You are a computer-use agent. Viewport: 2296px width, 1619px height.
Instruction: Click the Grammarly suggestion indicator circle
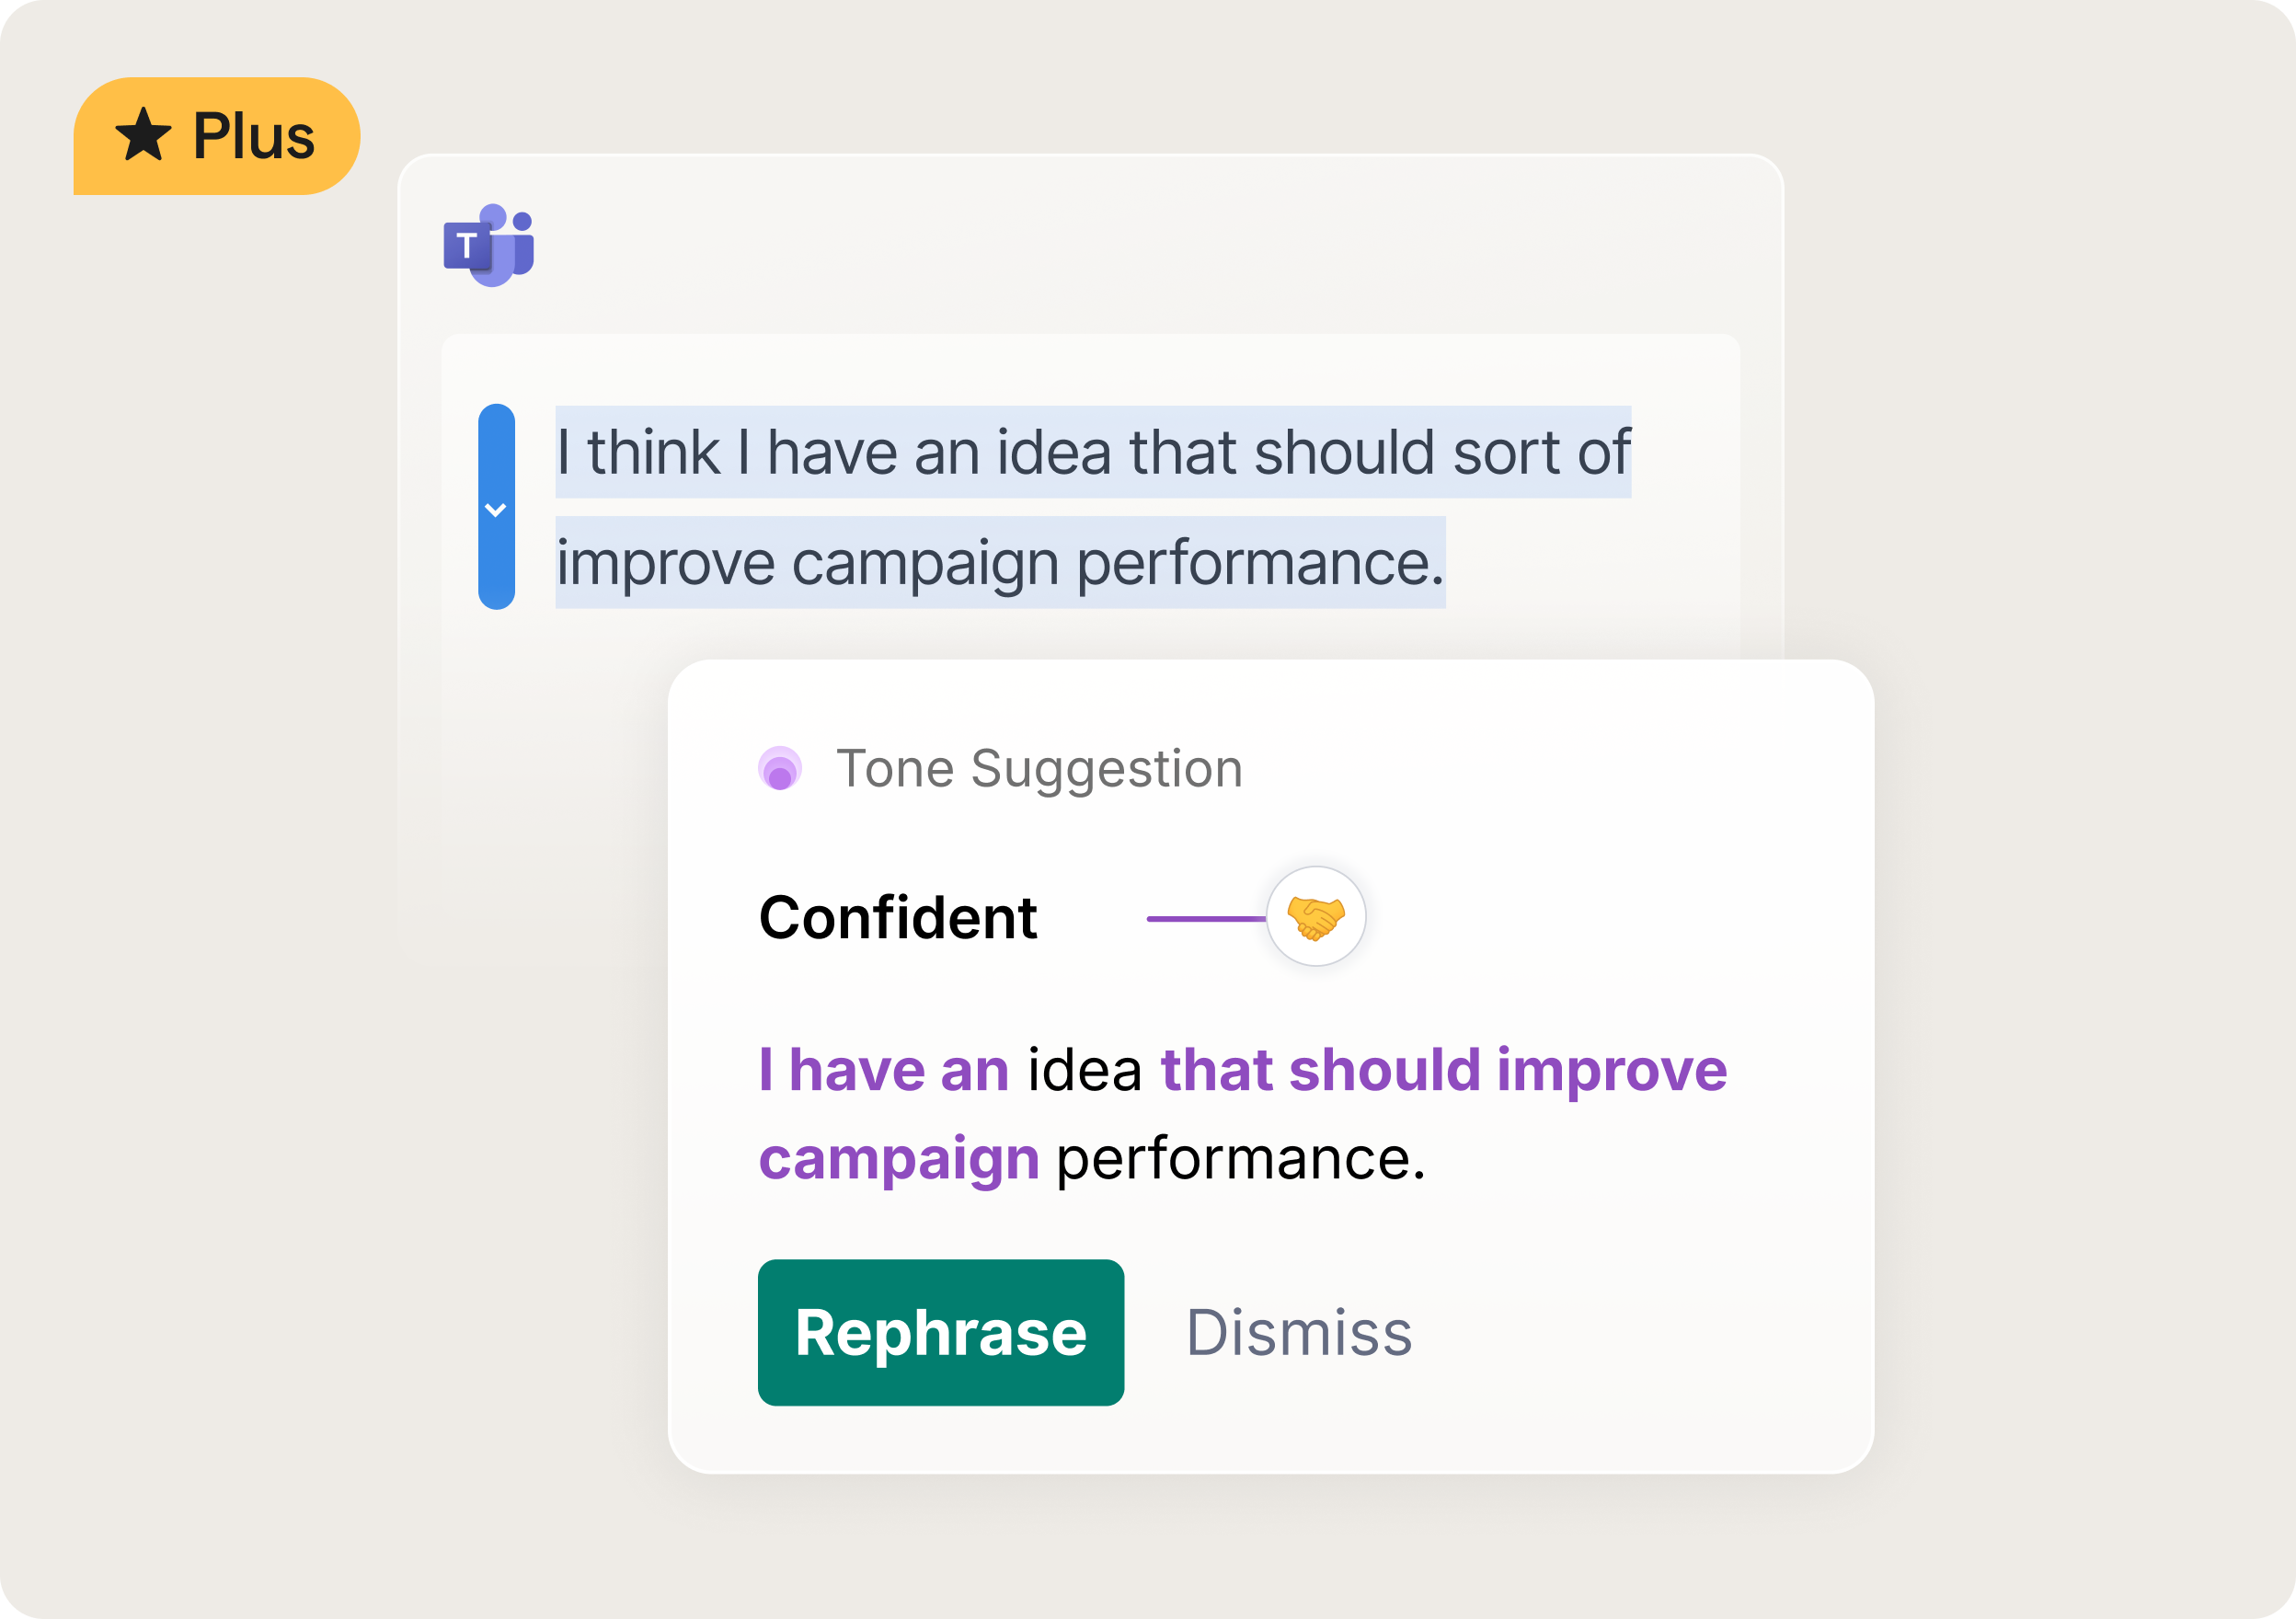tap(782, 769)
